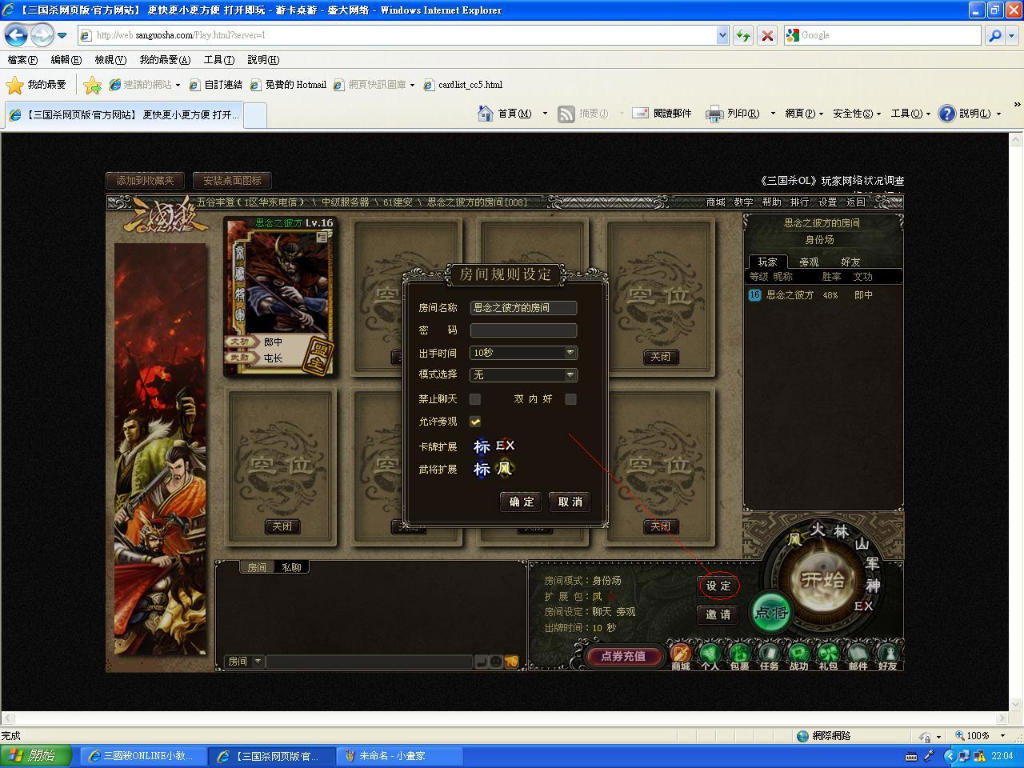Click the Internet Explorer Back arrow
This screenshot has width=1024, height=768.
[16, 35]
